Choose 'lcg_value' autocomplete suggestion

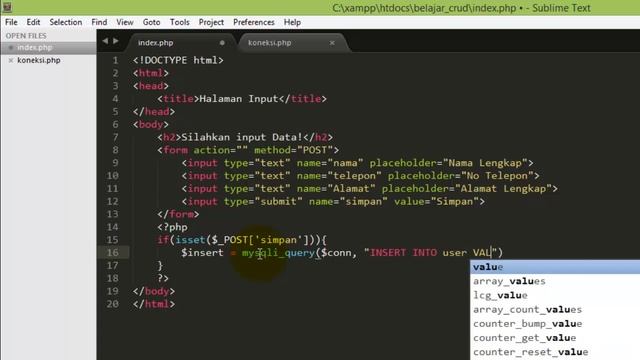pyautogui.click(x=555, y=295)
